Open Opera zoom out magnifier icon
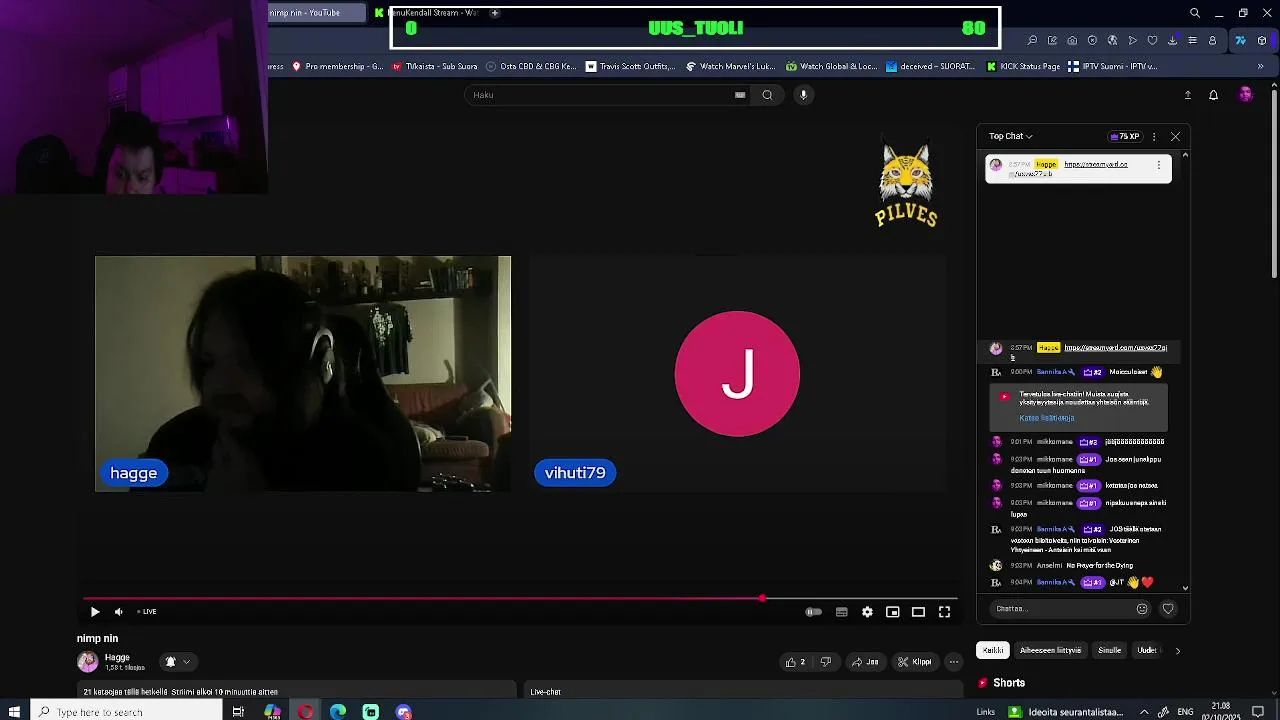 [x=1032, y=40]
